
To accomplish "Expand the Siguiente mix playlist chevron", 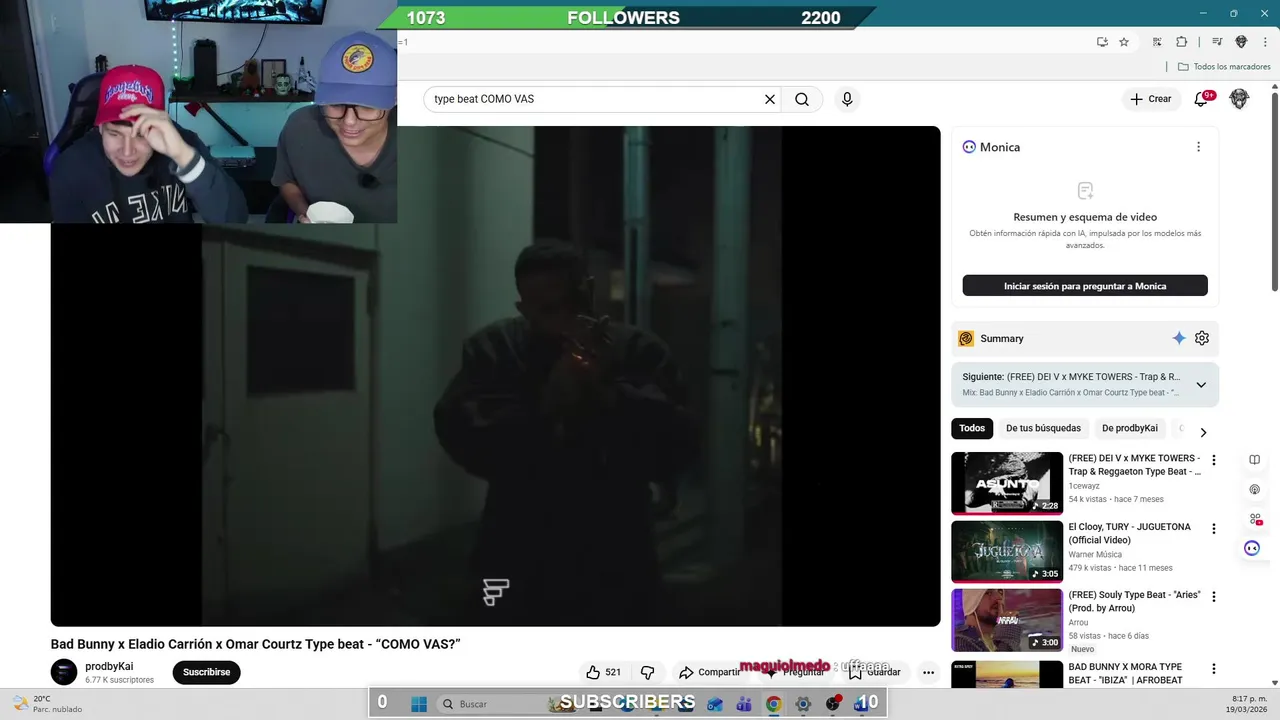I will pos(1201,385).
